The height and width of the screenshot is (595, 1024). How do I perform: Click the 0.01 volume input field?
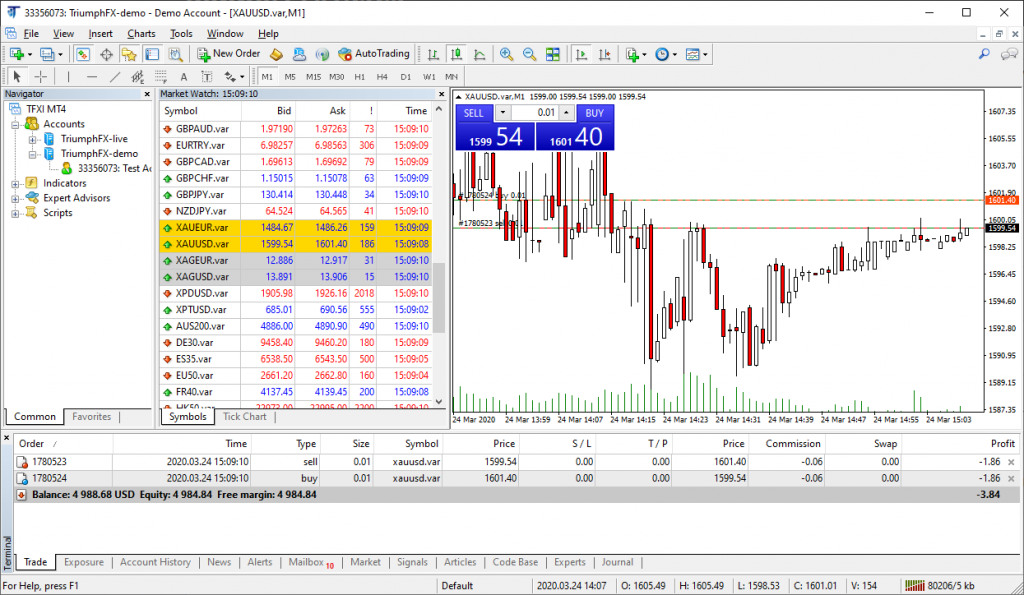coord(535,112)
